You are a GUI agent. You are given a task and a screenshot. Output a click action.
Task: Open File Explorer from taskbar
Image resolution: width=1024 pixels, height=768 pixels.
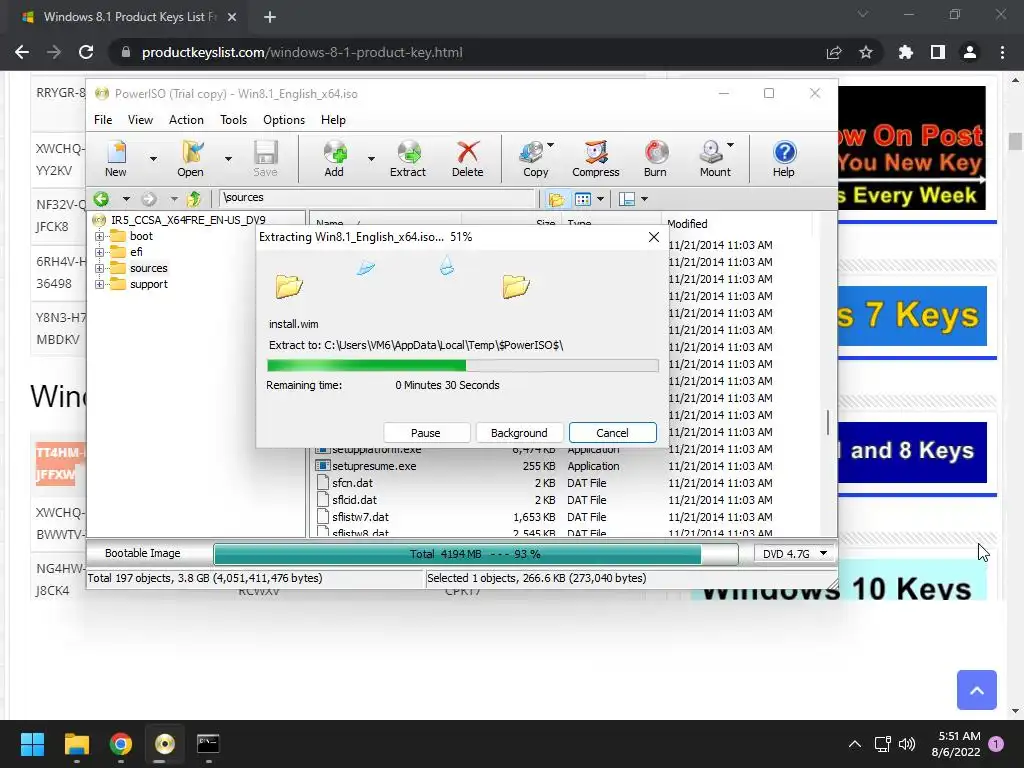(77, 744)
